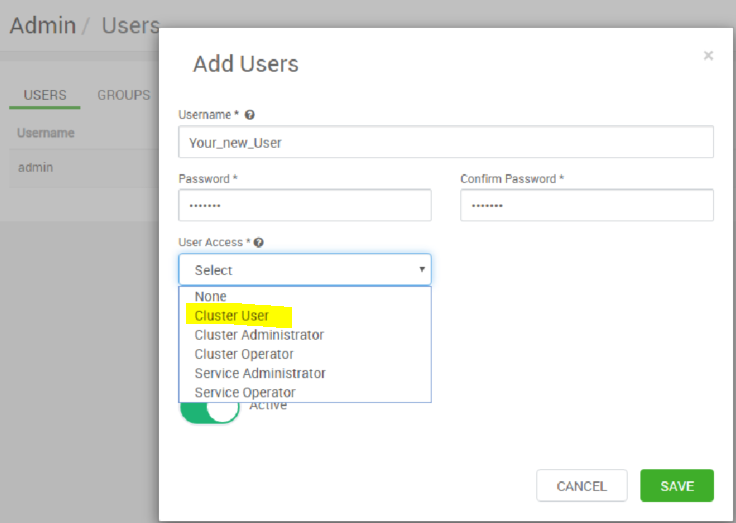Screen dimensions: 736x523
Task: Close the Add Users dialog with X
Action: click(x=708, y=56)
